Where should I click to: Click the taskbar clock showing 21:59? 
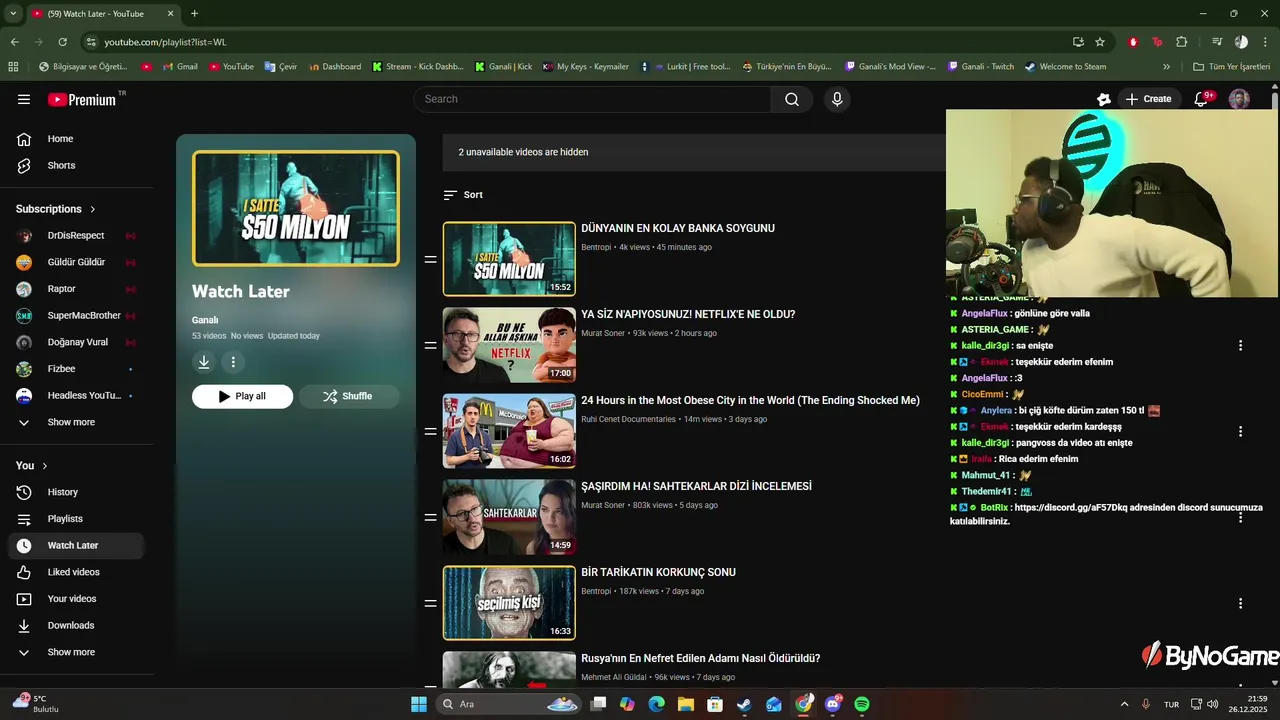tap(1249, 704)
